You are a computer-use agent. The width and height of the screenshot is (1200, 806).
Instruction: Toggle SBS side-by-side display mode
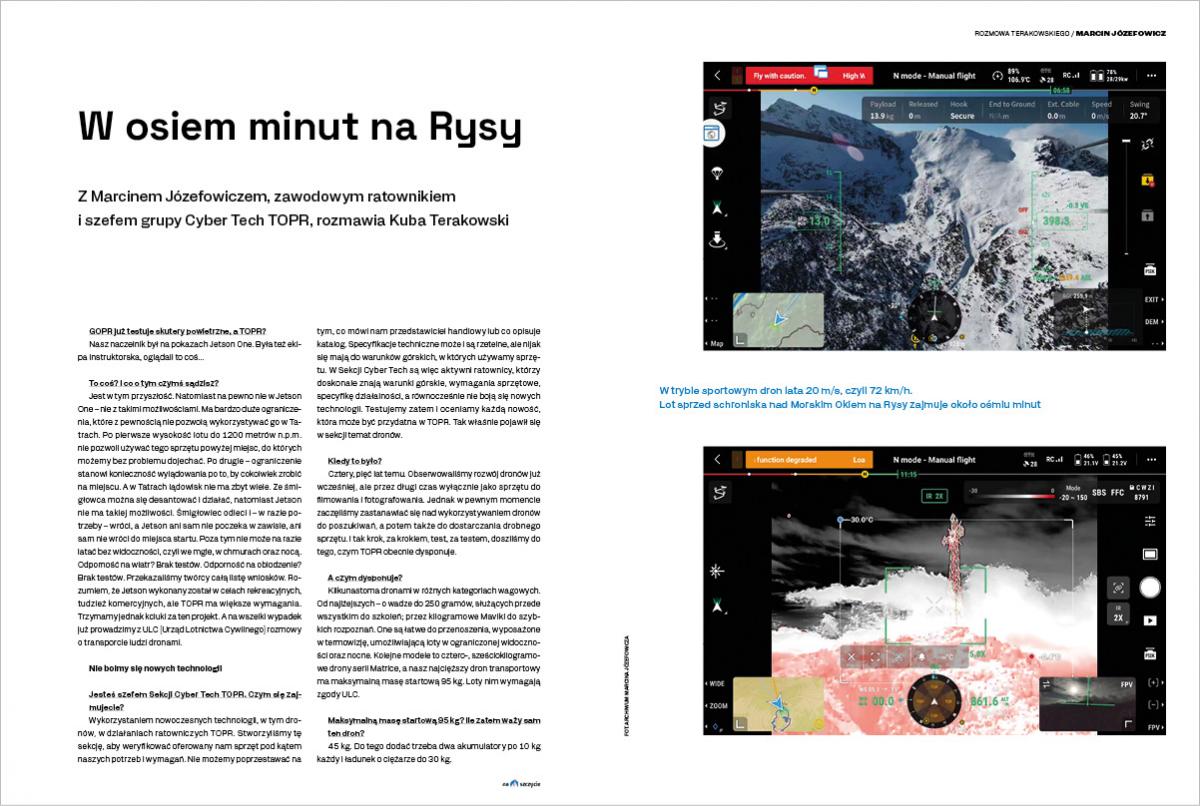point(1099,493)
